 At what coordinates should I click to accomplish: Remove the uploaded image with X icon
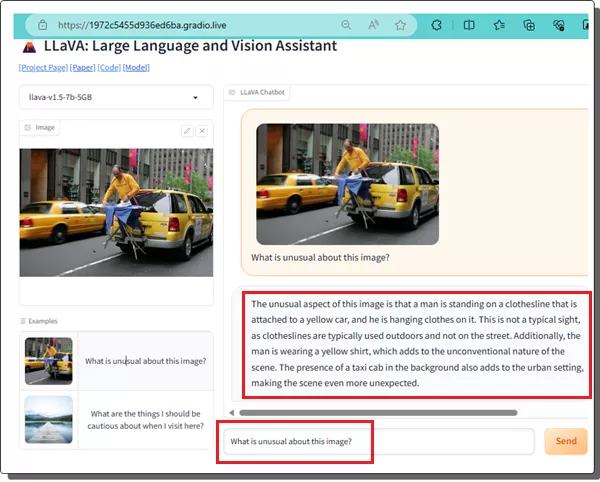(x=202, y=131)
